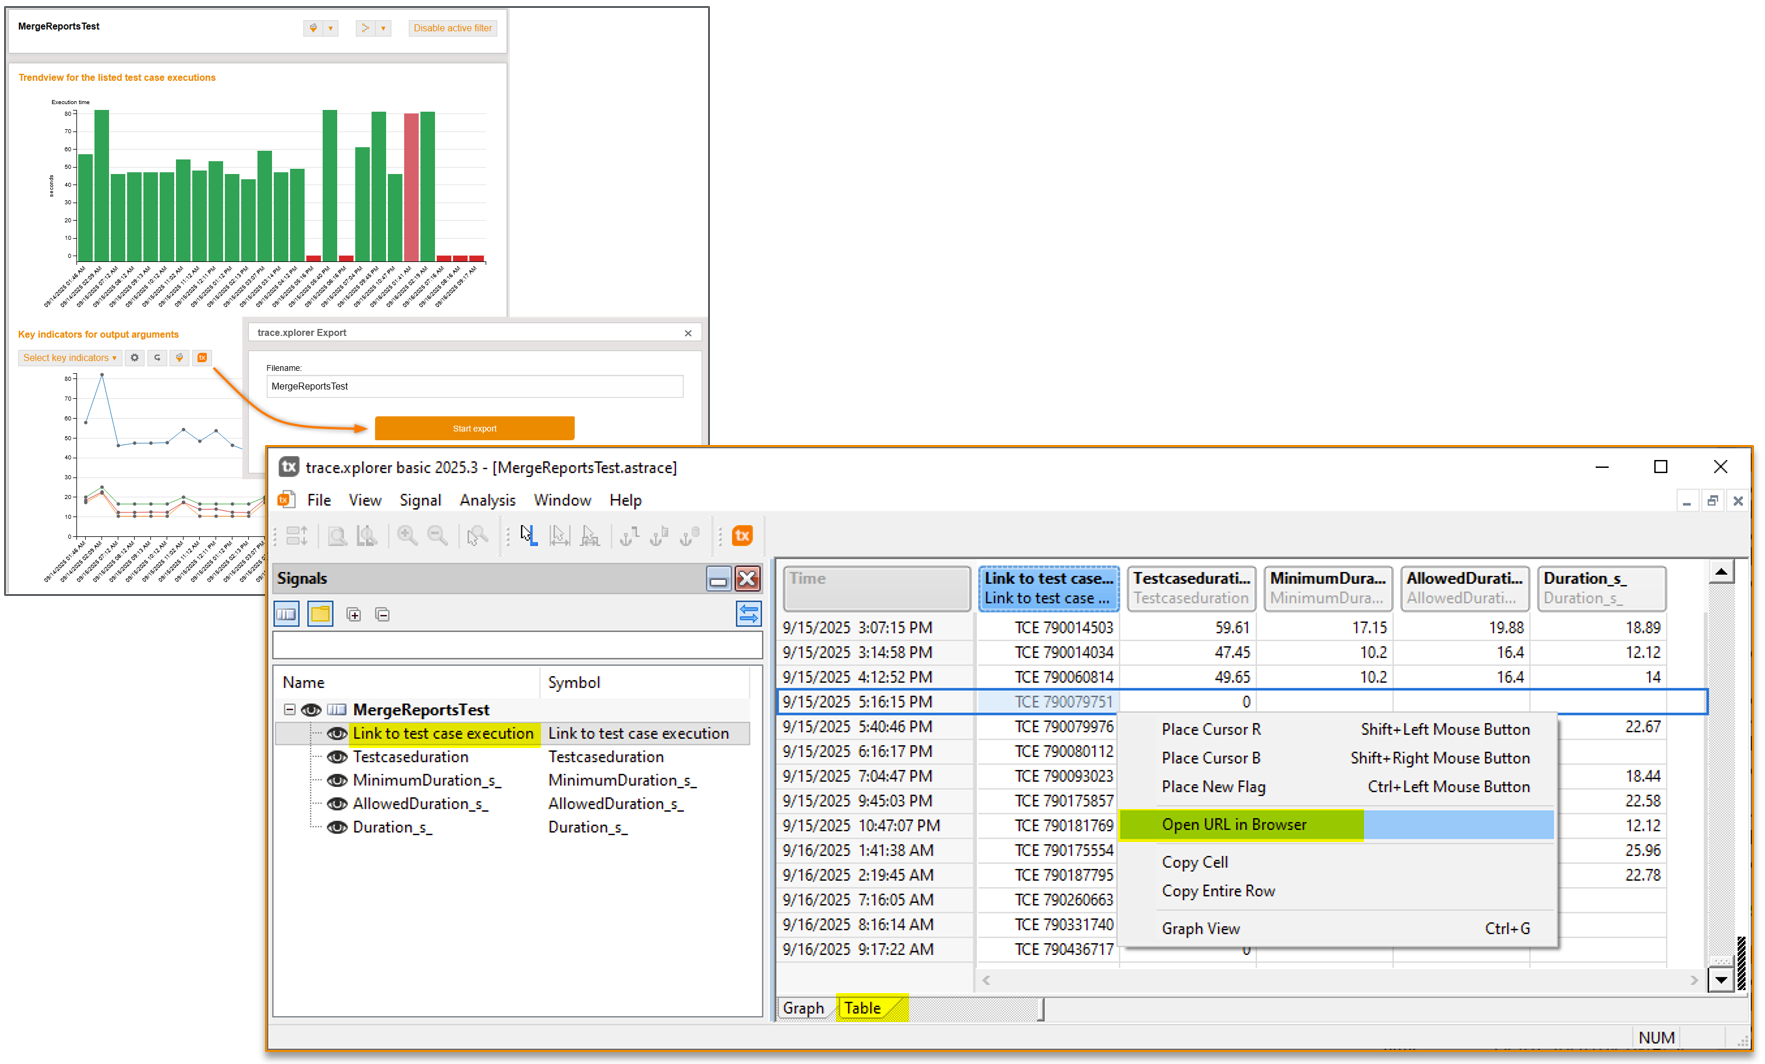Toggle visibility eye of Testcaseduration signal
The width and height of the screenshot is (1765, 1064).
point(337,757)
